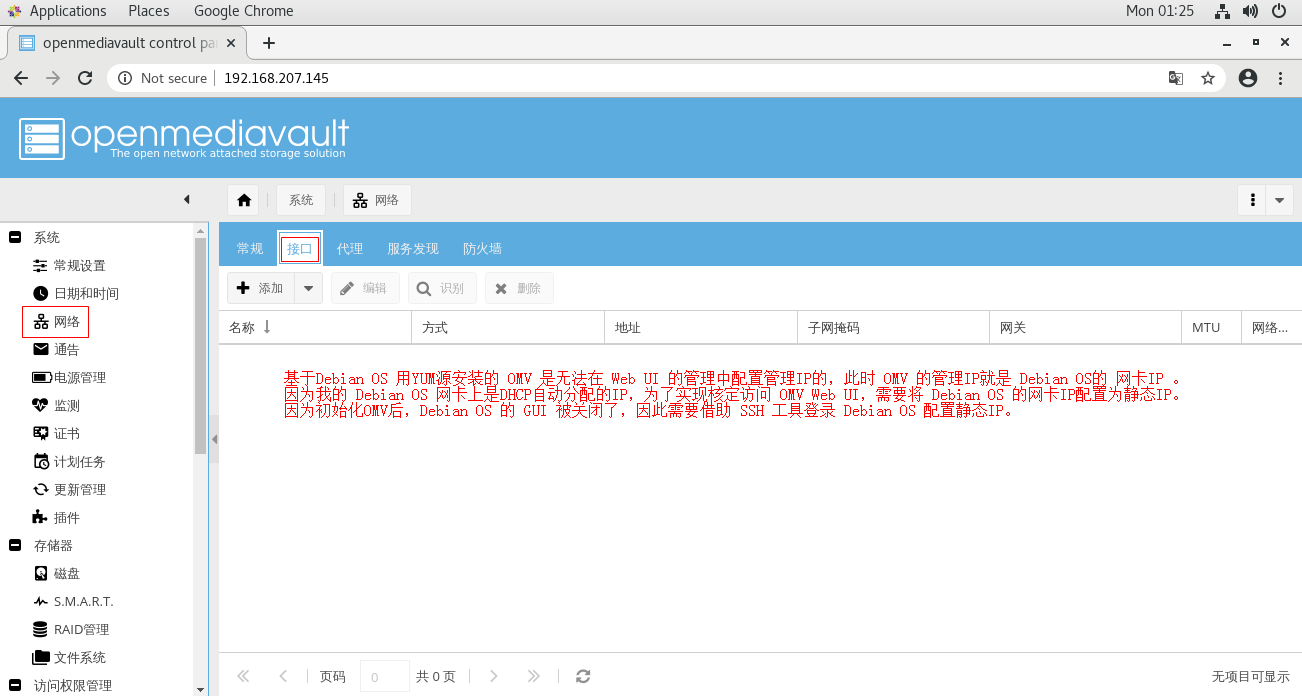
Task: Click the Identify (识别) button
Action: [x=442, y=288]
